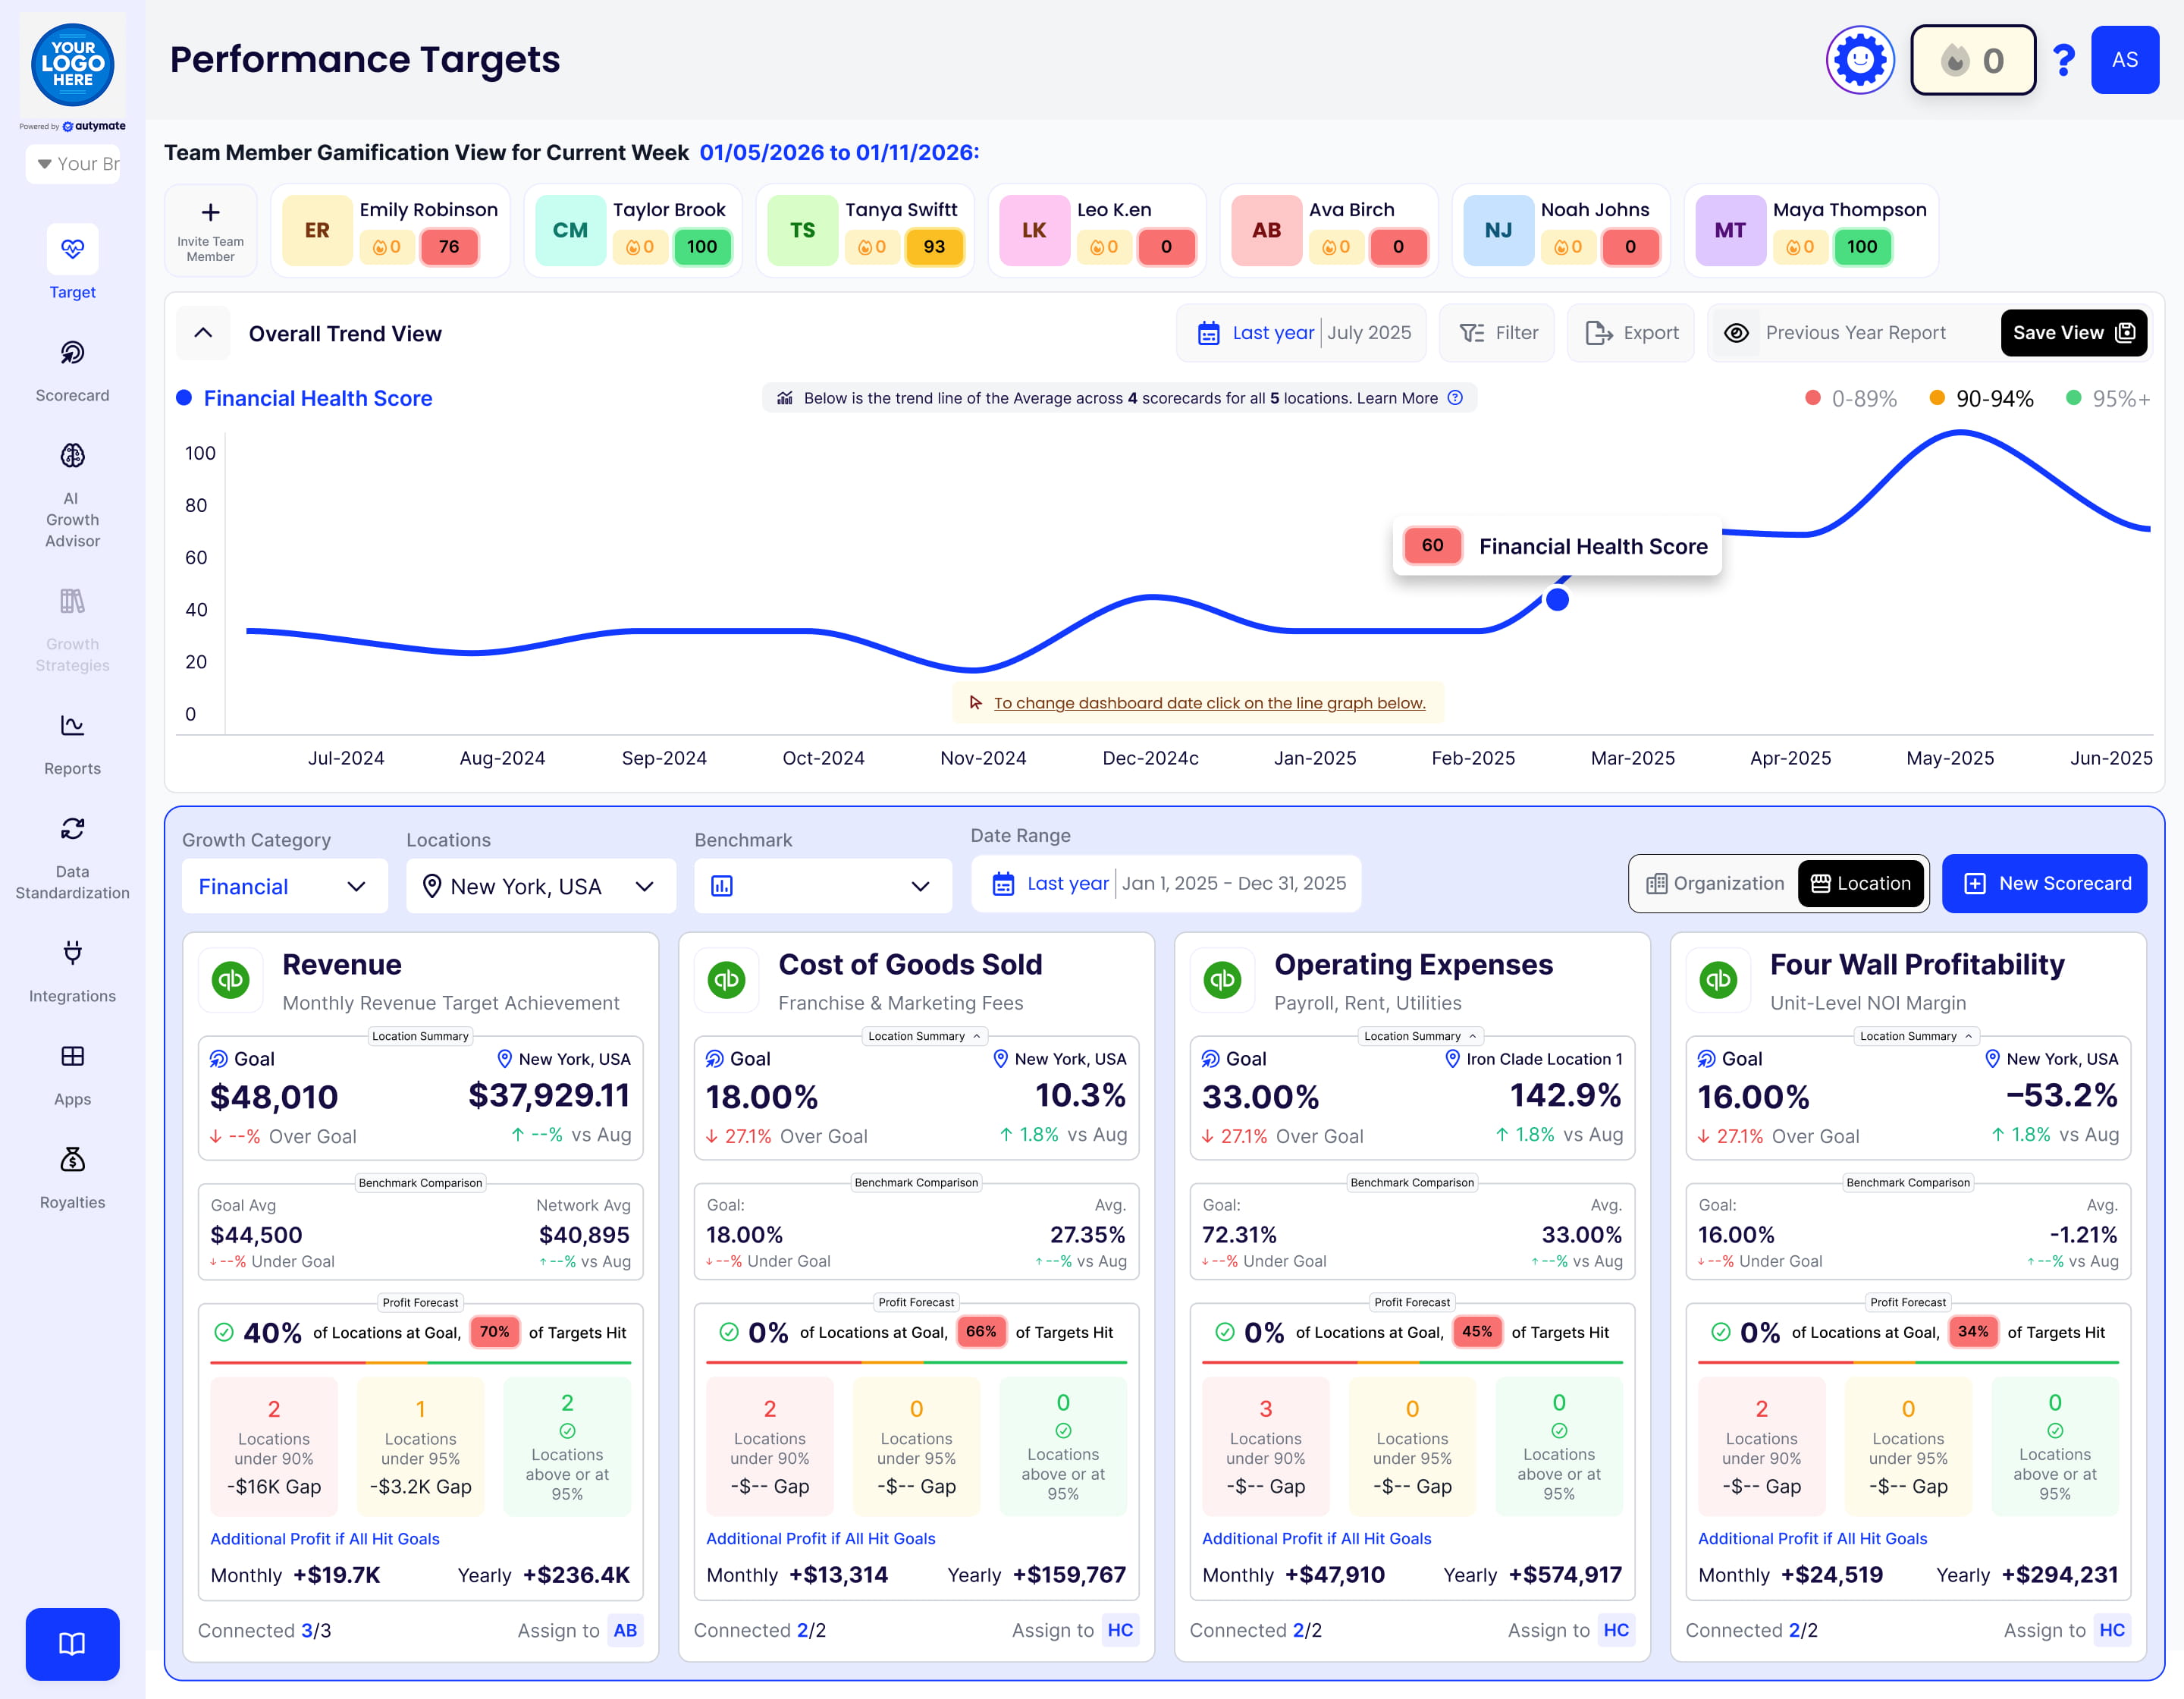The height and width of the screenshot is (1699, 2184).
Task: Expand the New York, USA locations dropdown
Action: [541, 886]
